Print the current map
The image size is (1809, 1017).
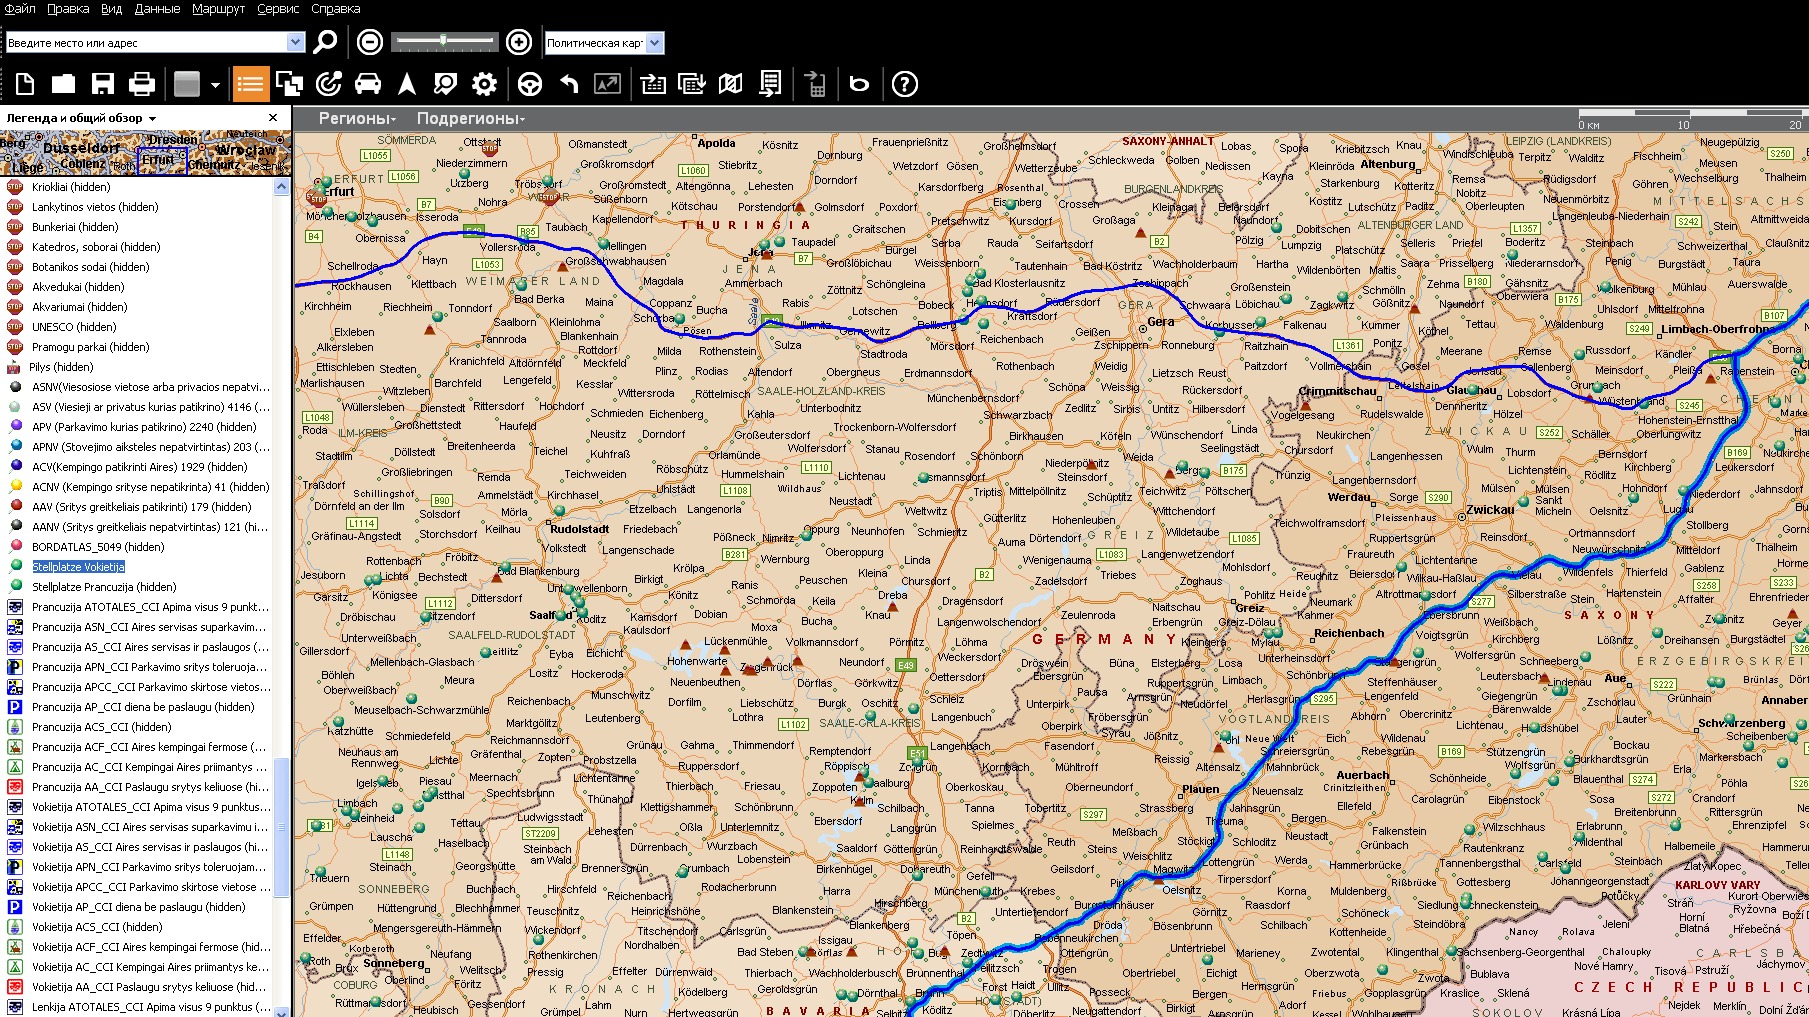point(142,84)
